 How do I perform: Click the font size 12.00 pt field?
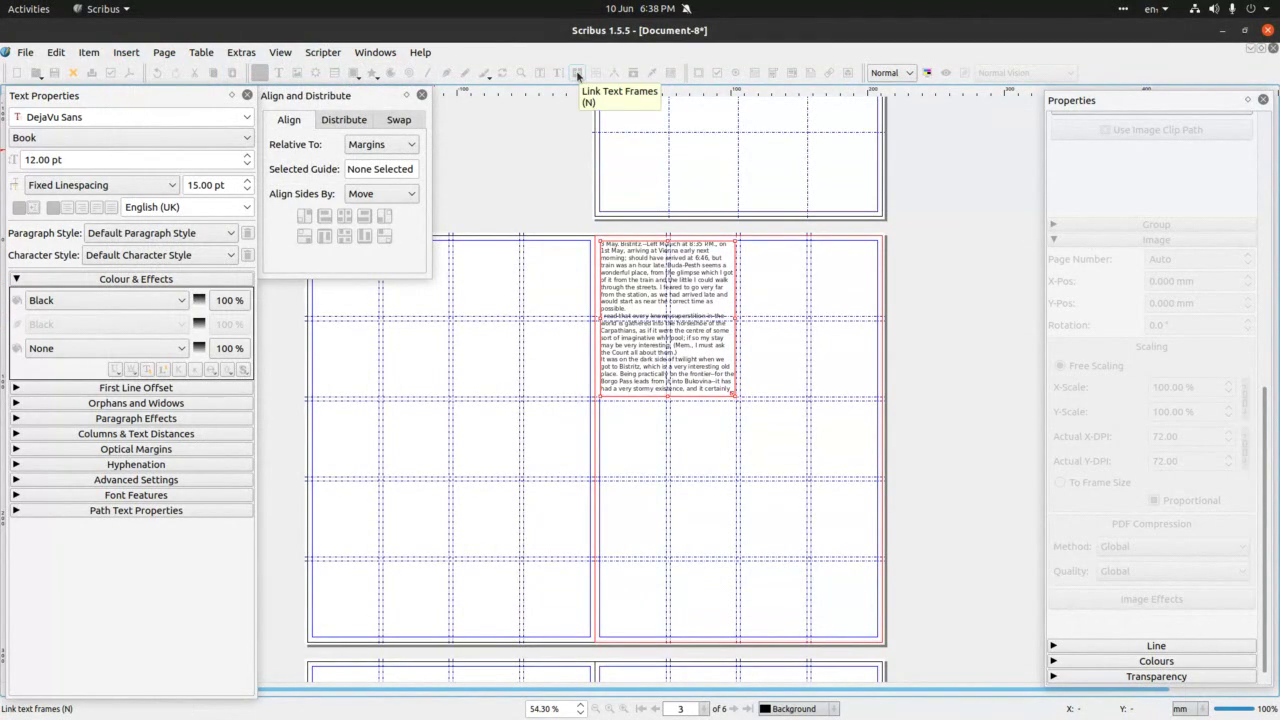[x=130, y=160]
